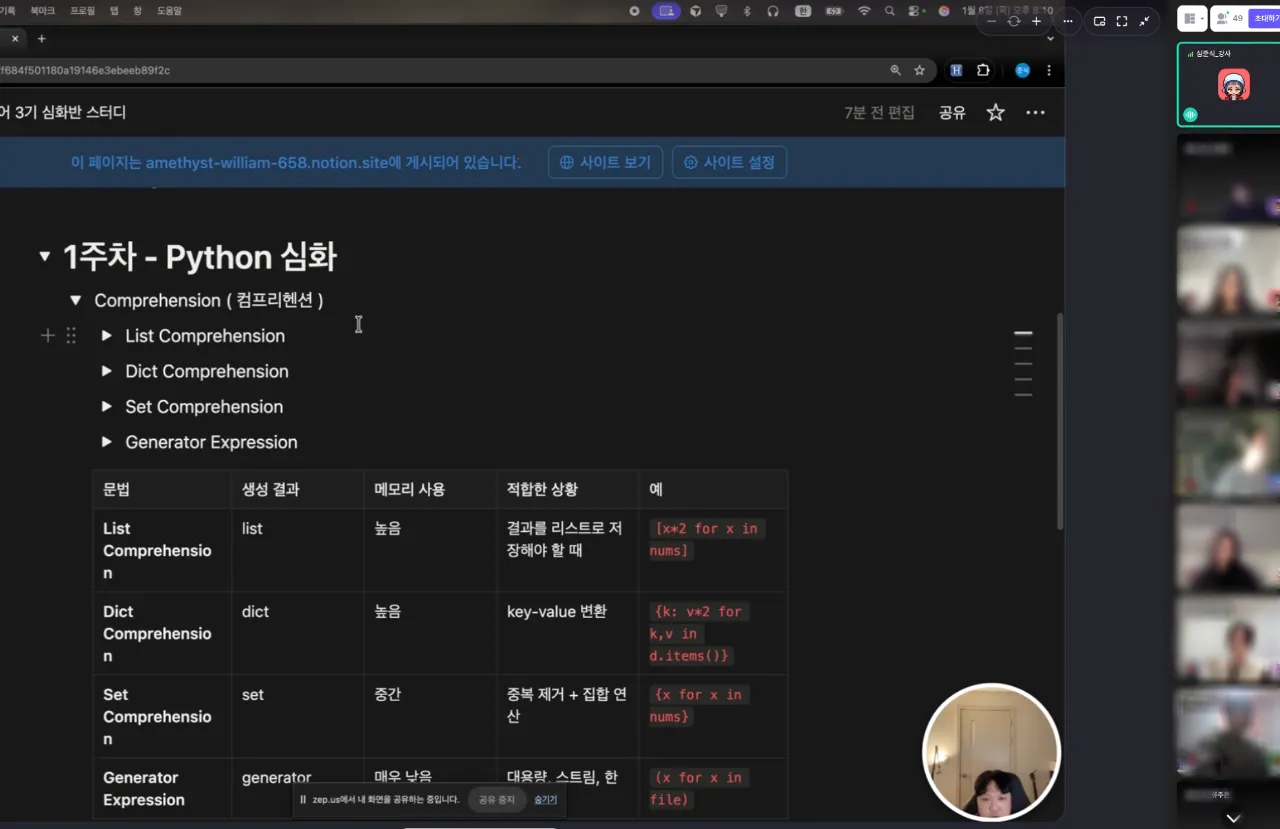1280x829 pixels.
Task: Toggle the instructor's green audio indicator
Action: (1189, 115)
